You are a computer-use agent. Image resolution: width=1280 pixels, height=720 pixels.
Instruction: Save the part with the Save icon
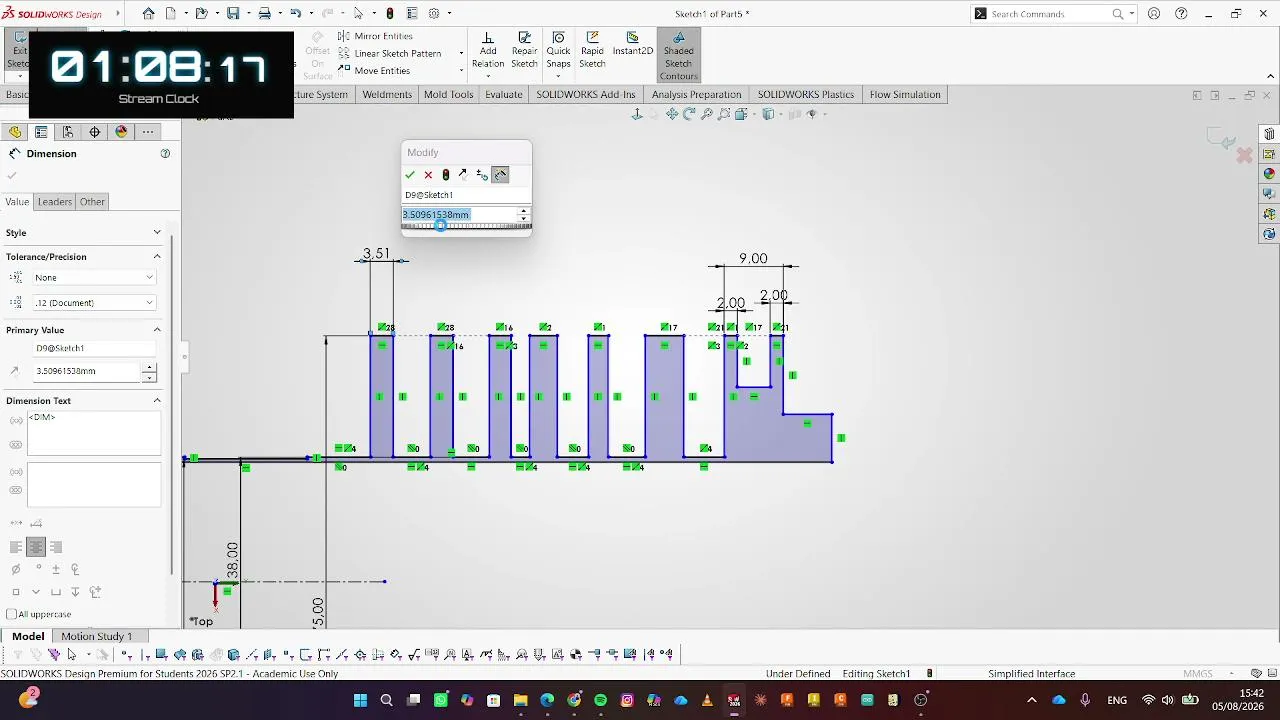click(233, 14)
